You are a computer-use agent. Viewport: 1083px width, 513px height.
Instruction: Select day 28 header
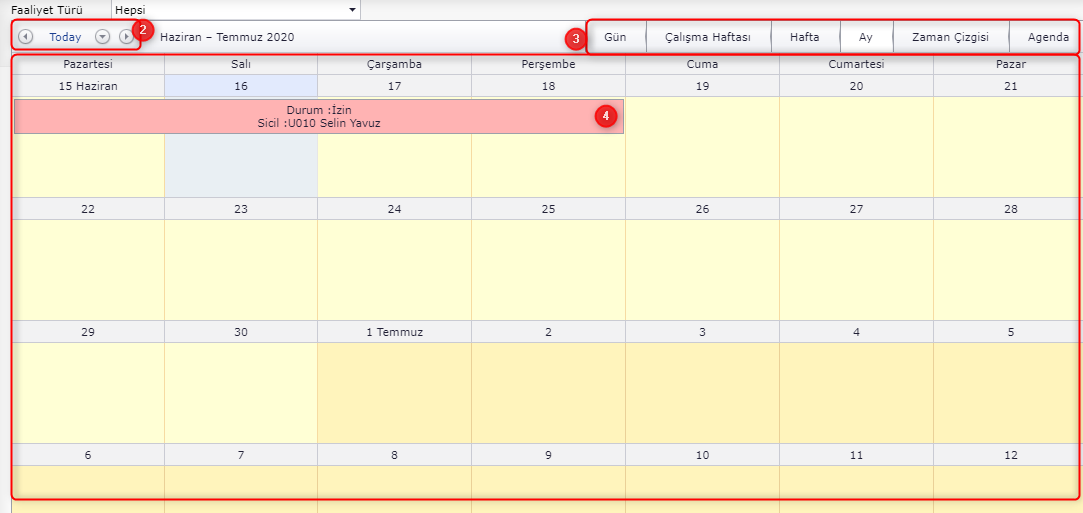click(1010, 209)
